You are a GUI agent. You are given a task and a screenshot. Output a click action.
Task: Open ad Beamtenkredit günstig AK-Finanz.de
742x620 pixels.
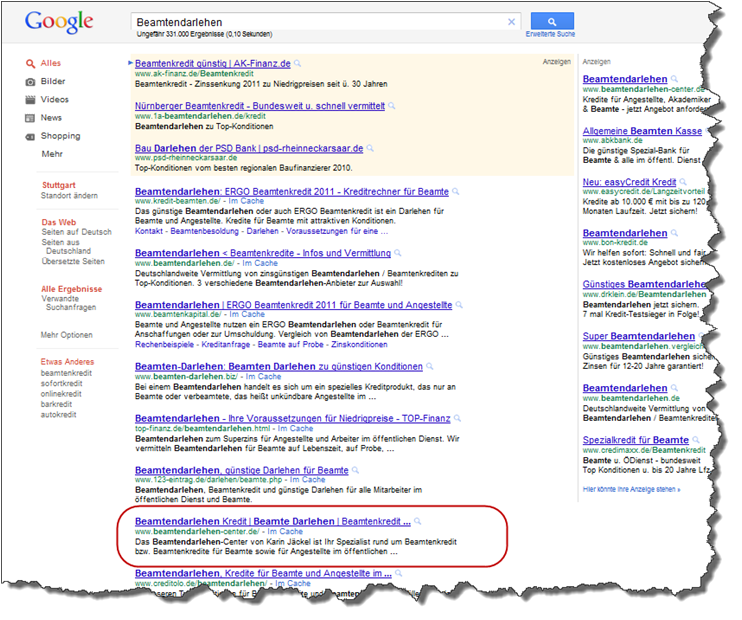point(212,63)
